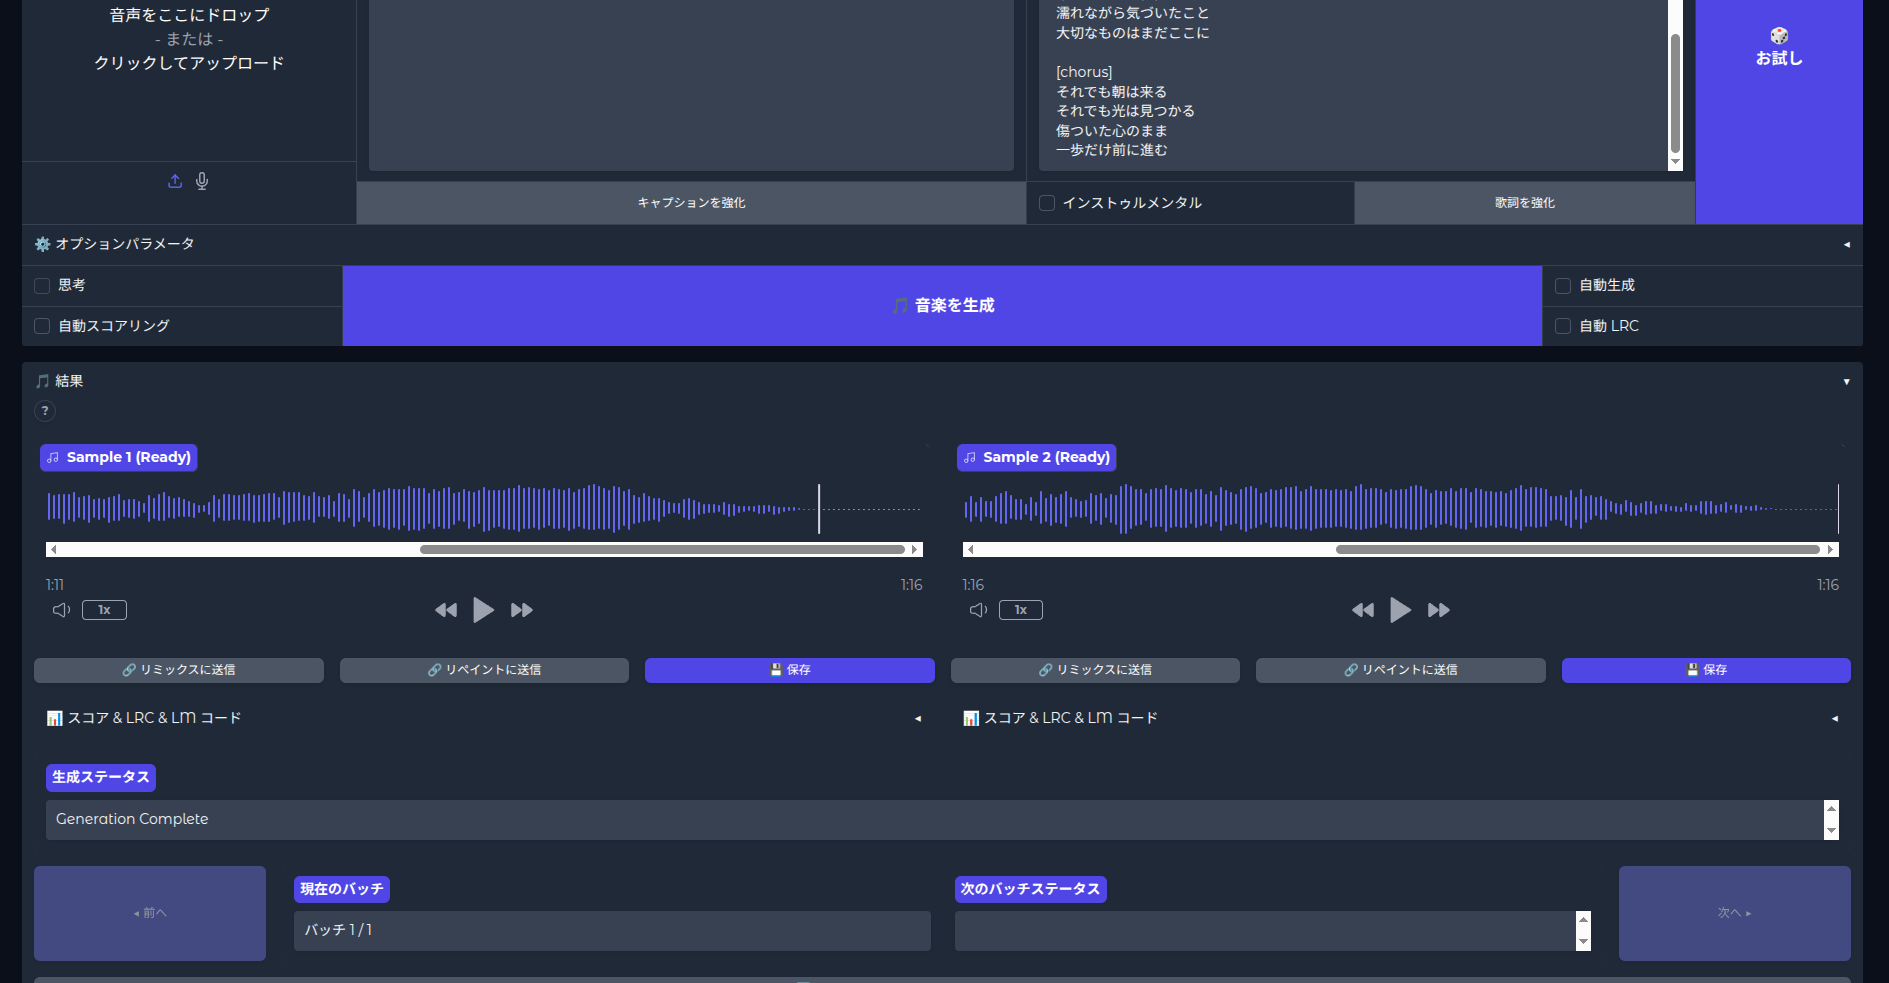
Task: Click the lyrics text area
Action: tap(1353, 85)
